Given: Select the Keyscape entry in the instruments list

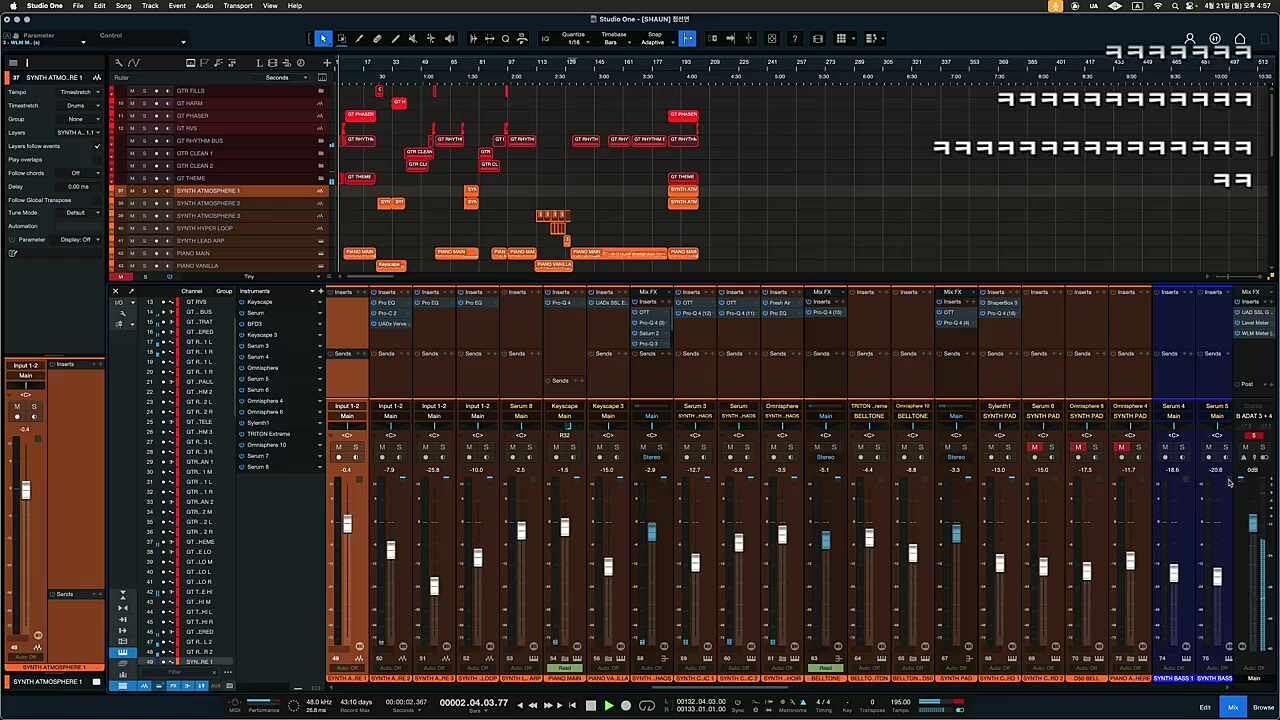Looking at the screenshot, I should (x=260, y=302).
